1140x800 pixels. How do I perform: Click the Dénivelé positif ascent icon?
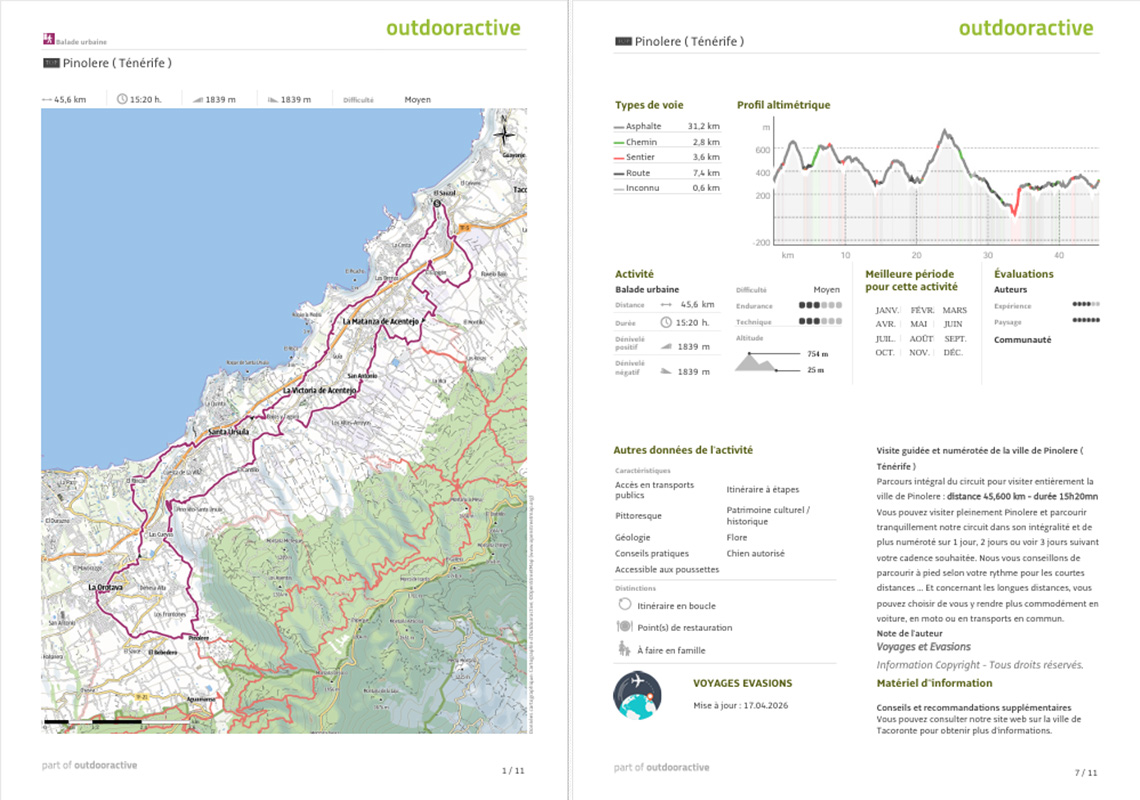pyautogui.click(x=666, y=347)
